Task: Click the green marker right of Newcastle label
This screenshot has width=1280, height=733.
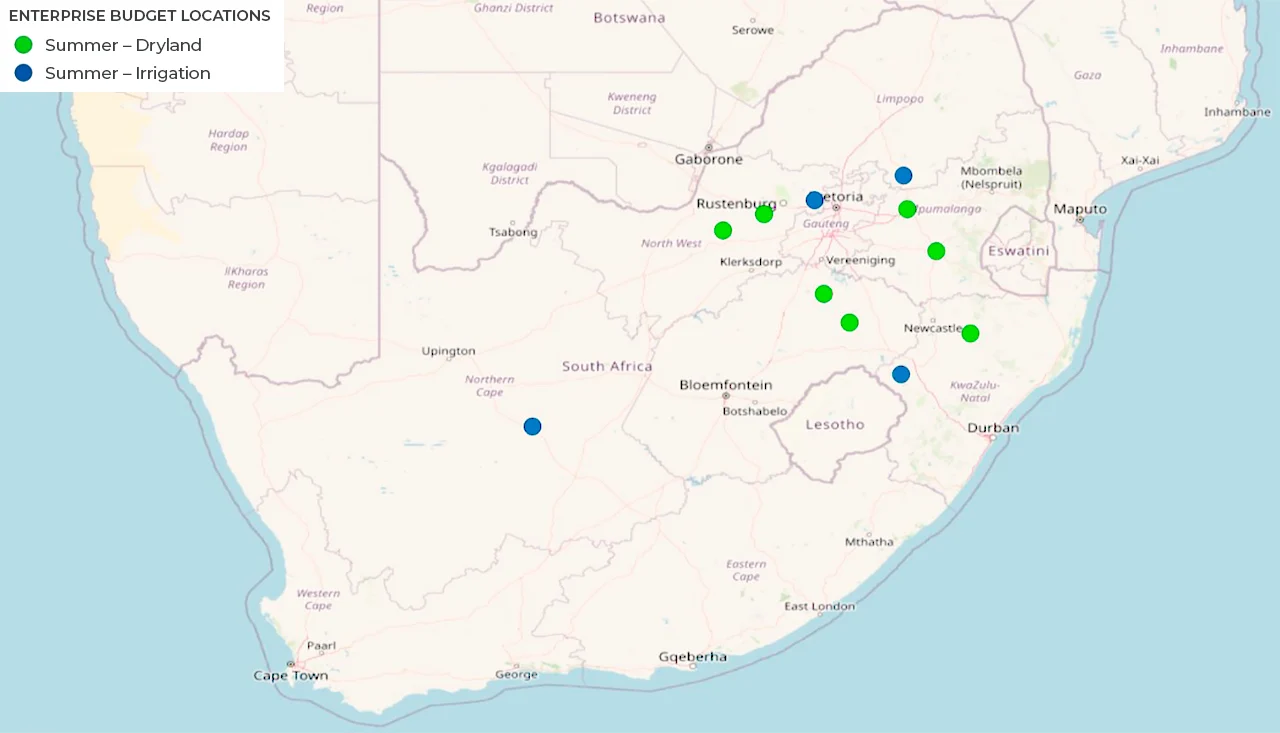Action: coord(970,333)
